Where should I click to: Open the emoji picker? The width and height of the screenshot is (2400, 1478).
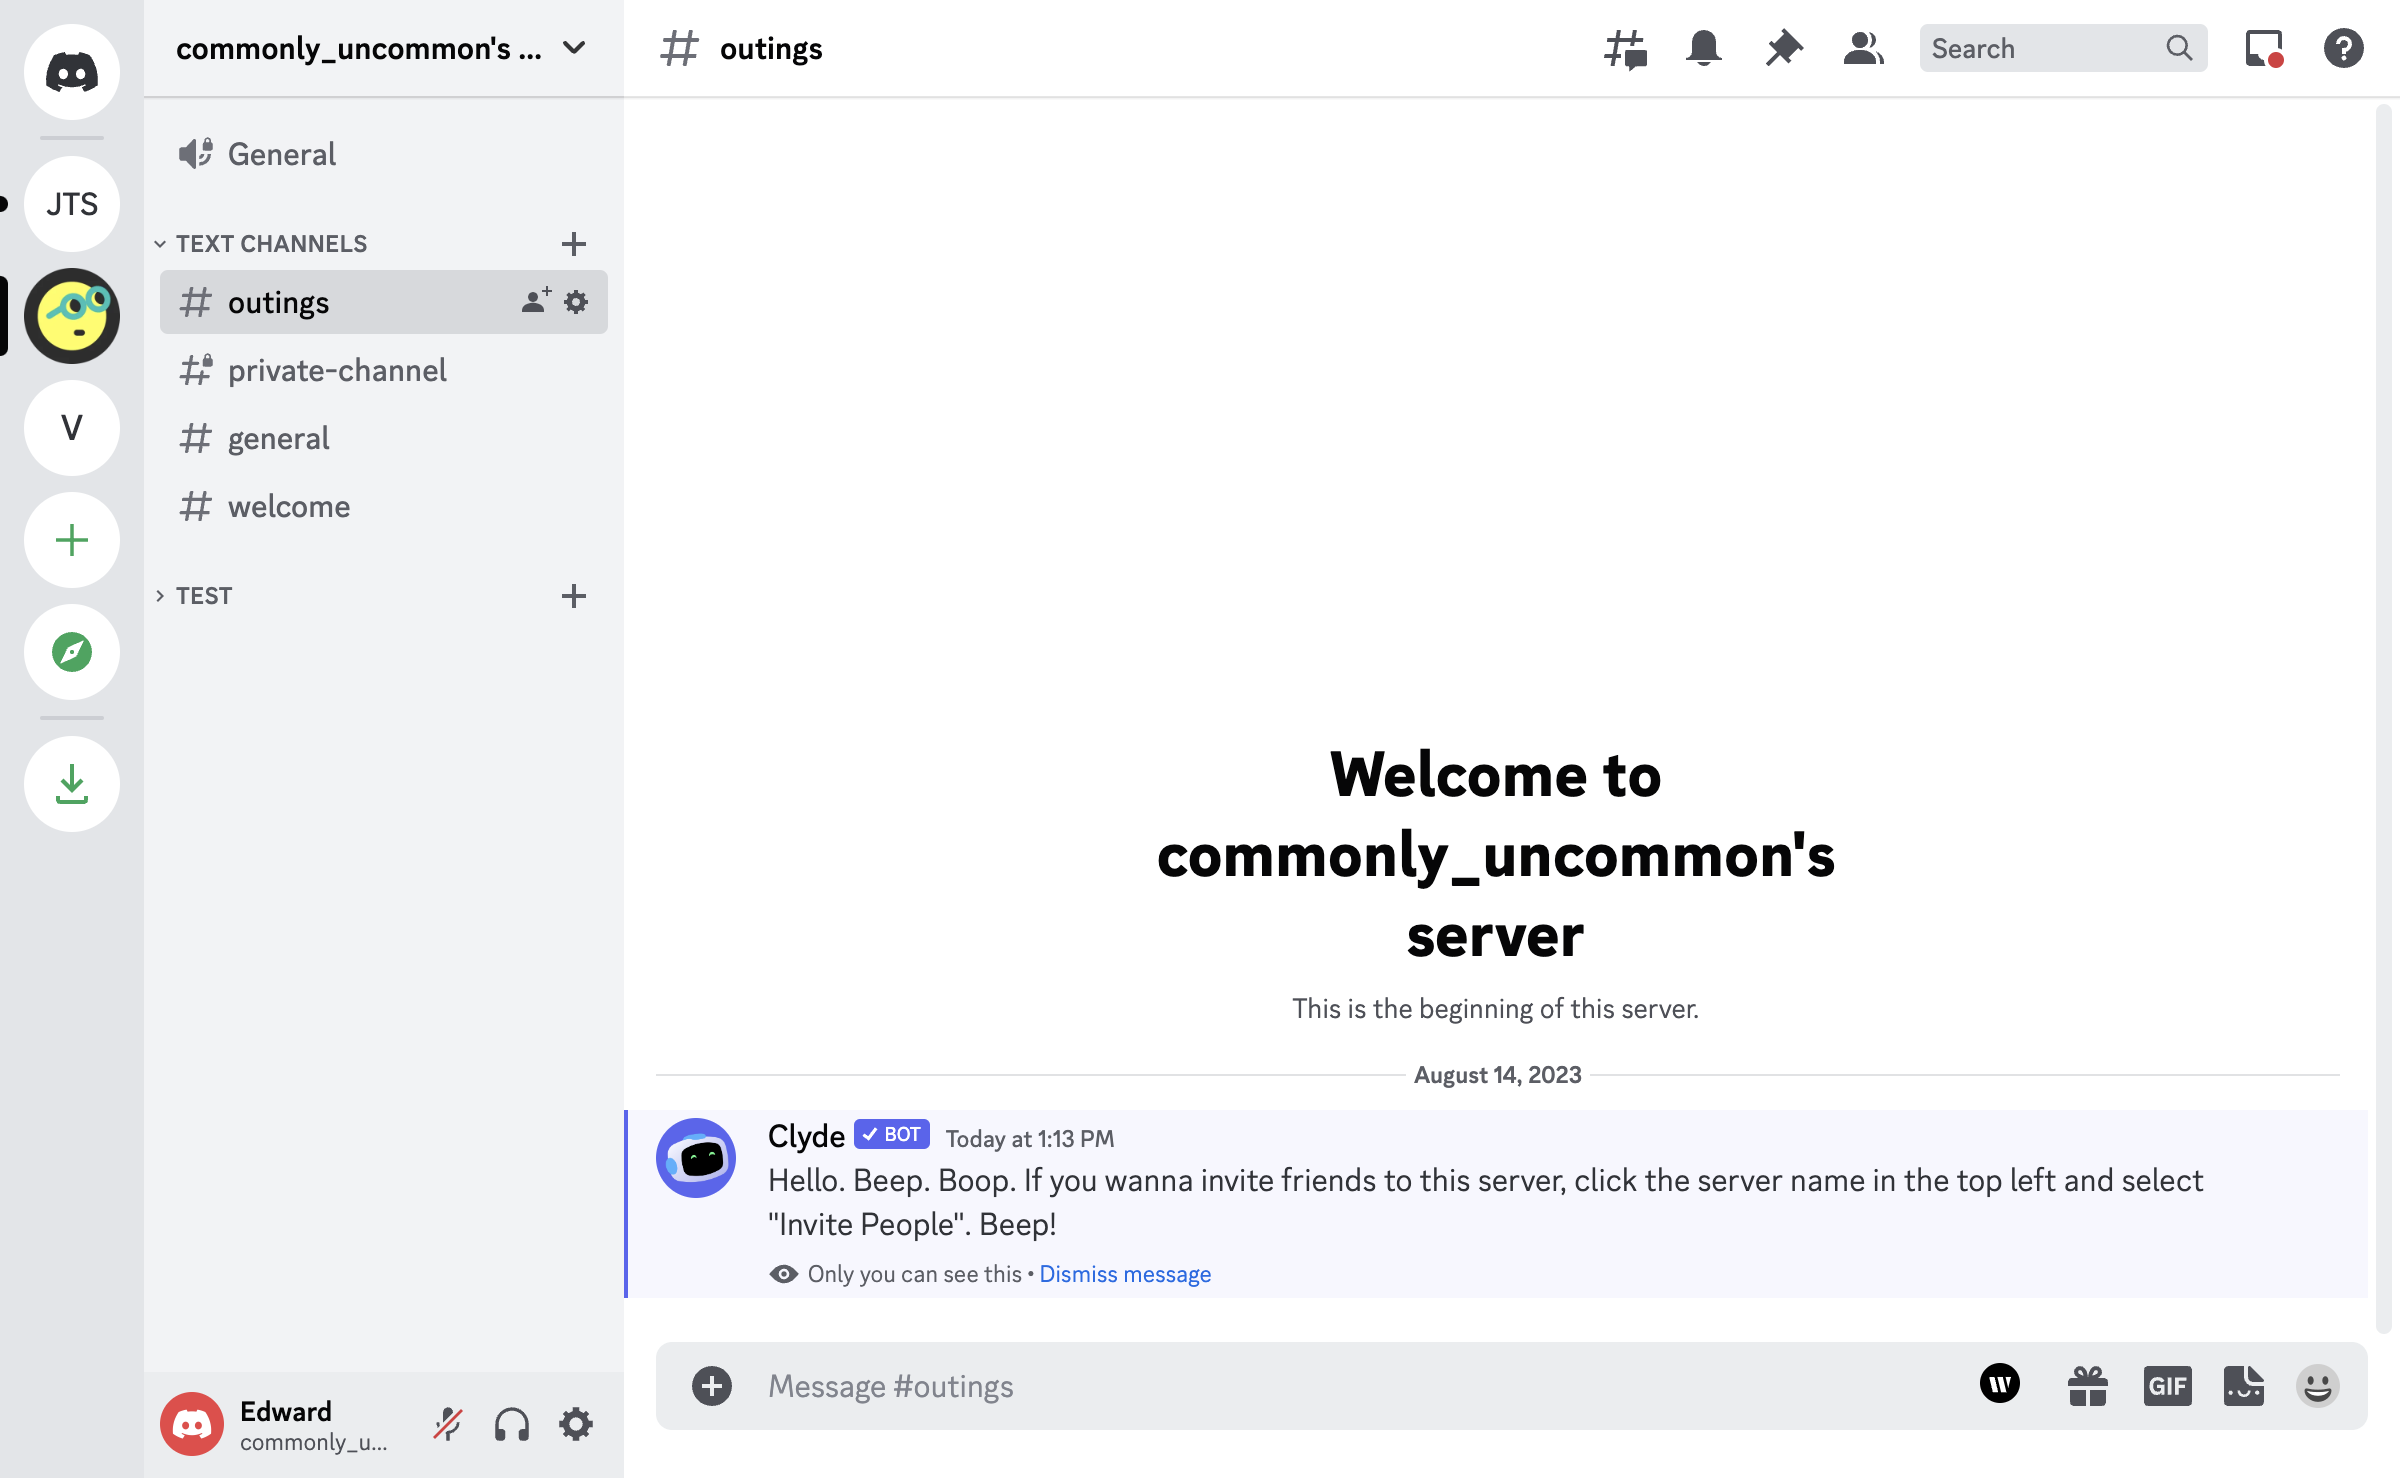tap(2318, 1386)
